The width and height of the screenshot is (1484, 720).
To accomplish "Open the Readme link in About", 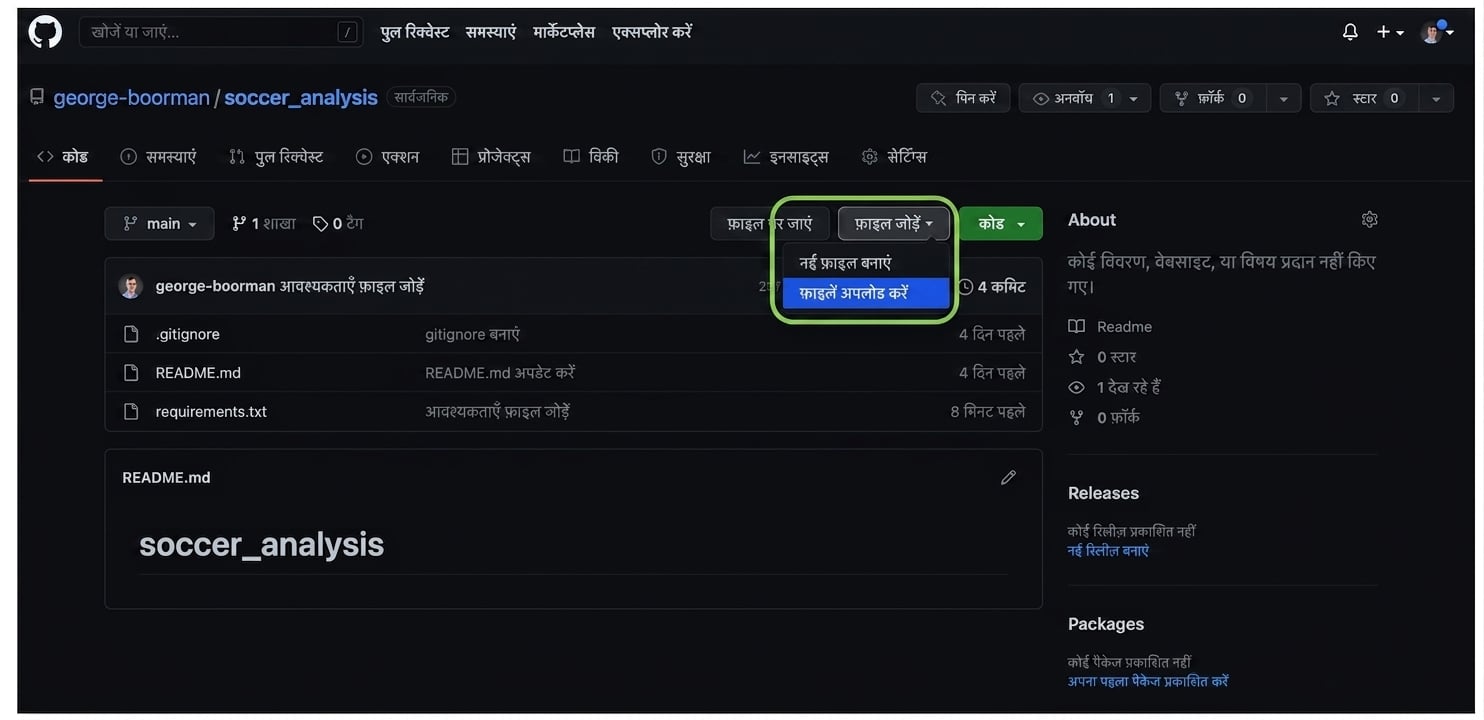I will pyautogui.click(x=1110, y=327).
